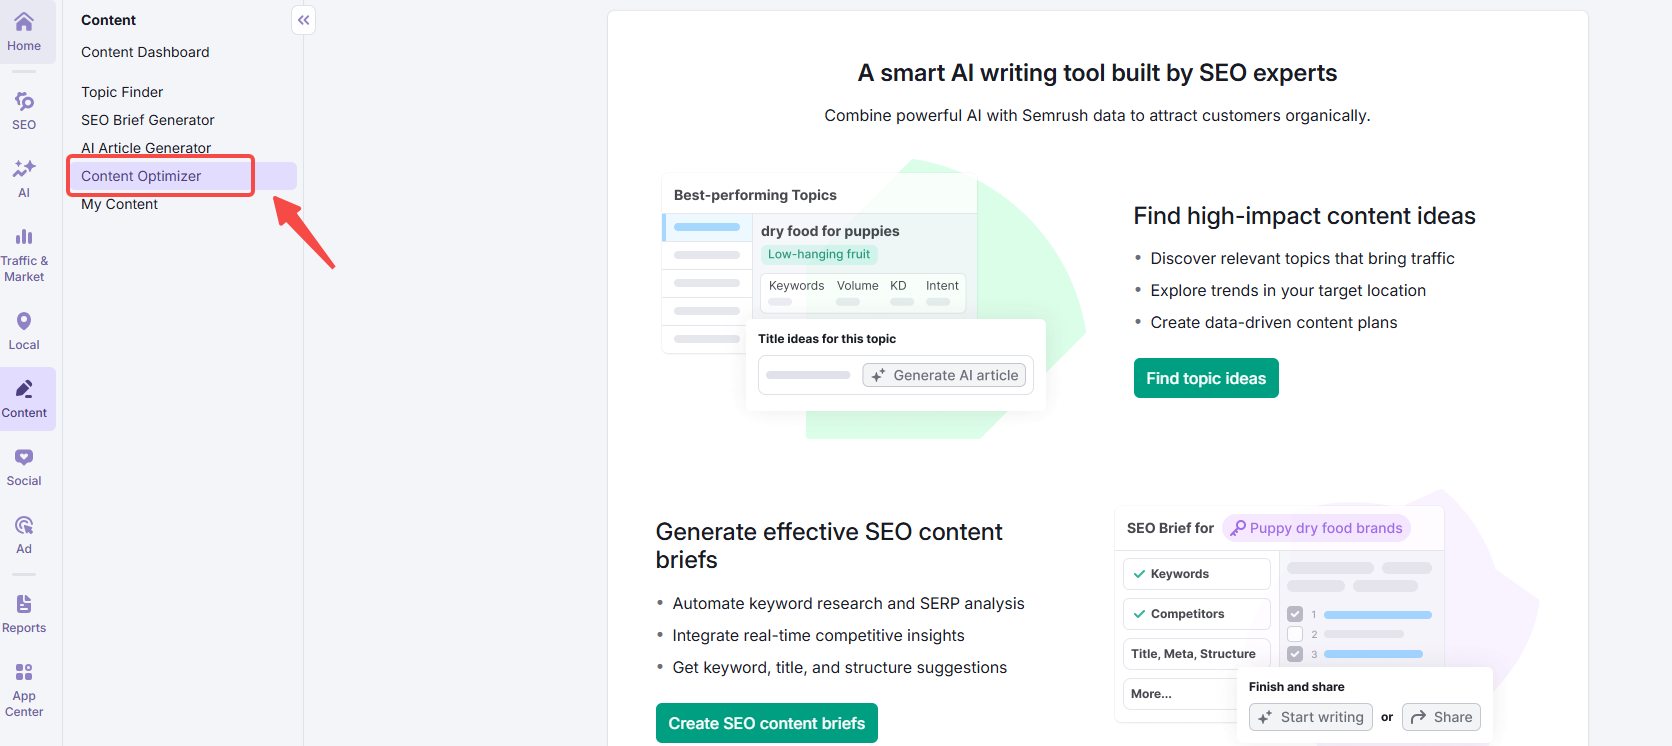Open the Local pin icon section
The width and height of the screenshot is (1672, 746).
pyautogui.click(x=24, y=330)
